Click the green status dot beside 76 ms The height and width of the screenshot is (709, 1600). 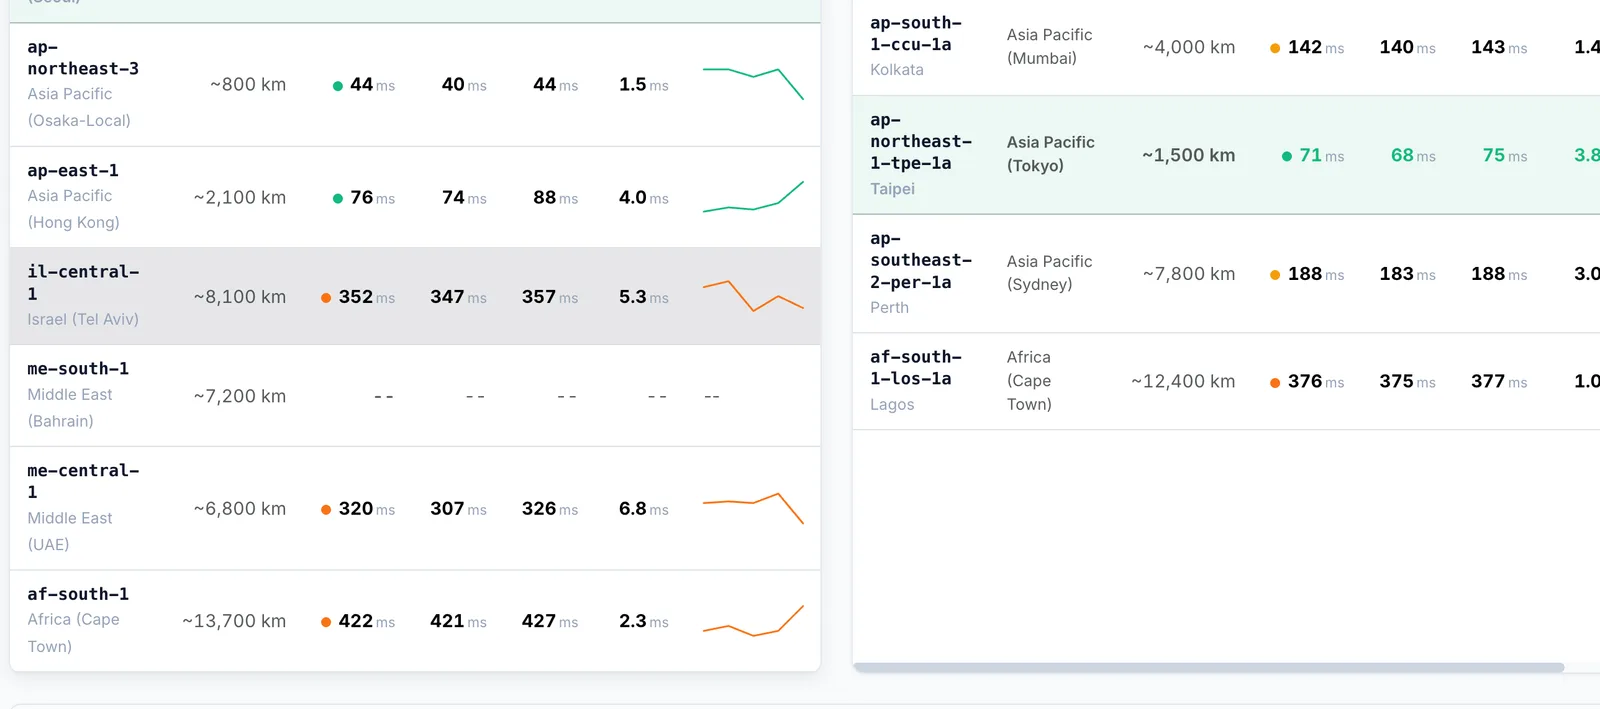[x=338, y=198]
